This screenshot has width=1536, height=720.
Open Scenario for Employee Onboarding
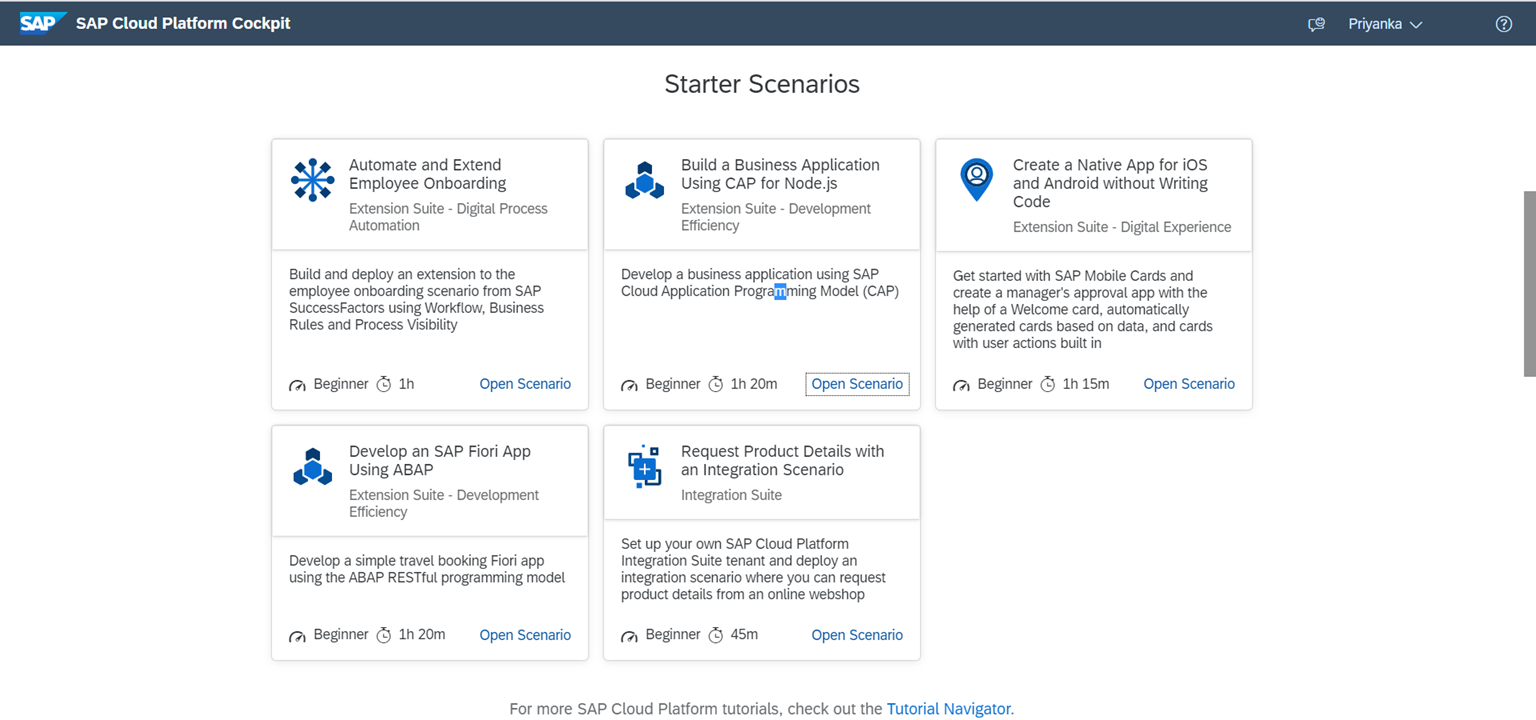coord(525,384)
